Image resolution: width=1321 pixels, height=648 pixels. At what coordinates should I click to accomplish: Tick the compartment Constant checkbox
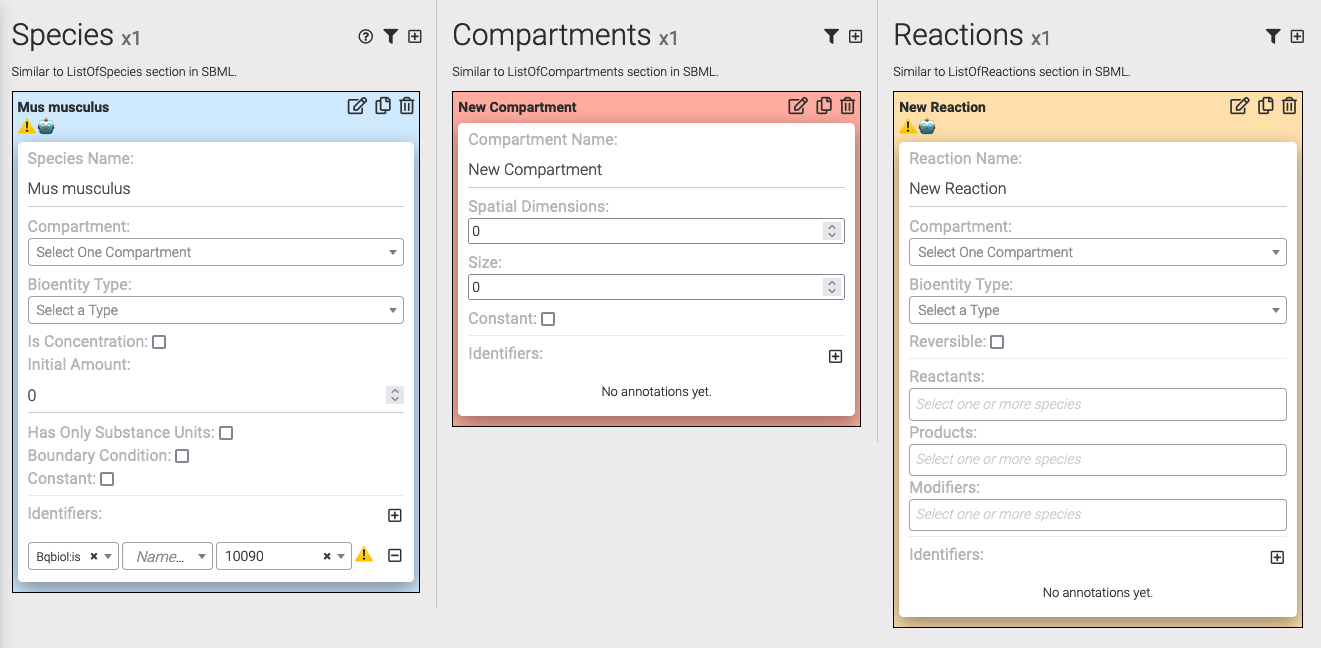pyautogui.click(x=548, y=319)
